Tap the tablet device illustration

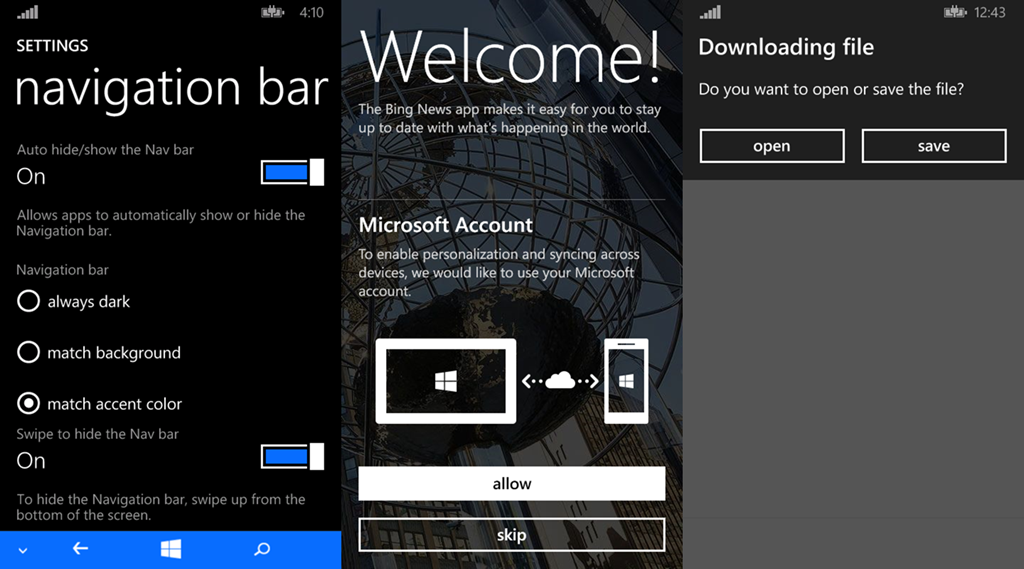point(445,381)
